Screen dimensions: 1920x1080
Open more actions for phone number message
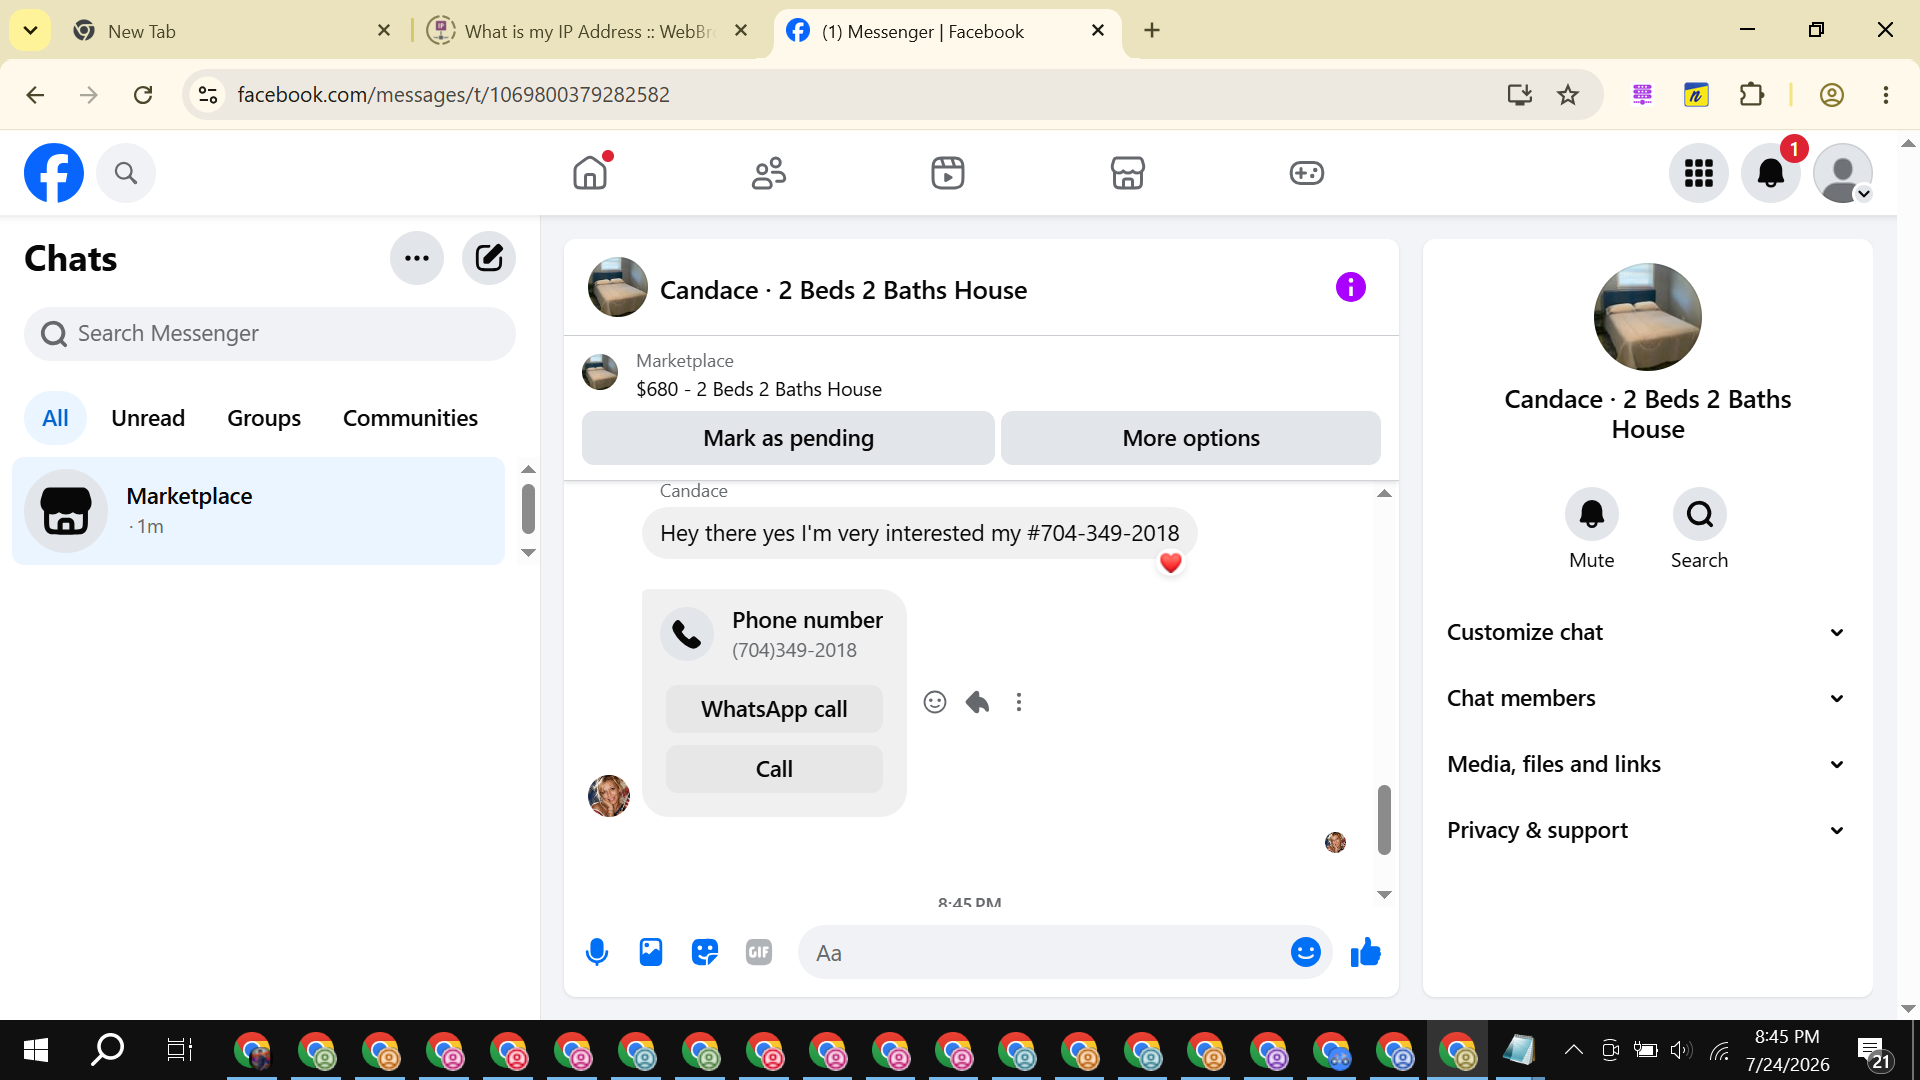1019,702
